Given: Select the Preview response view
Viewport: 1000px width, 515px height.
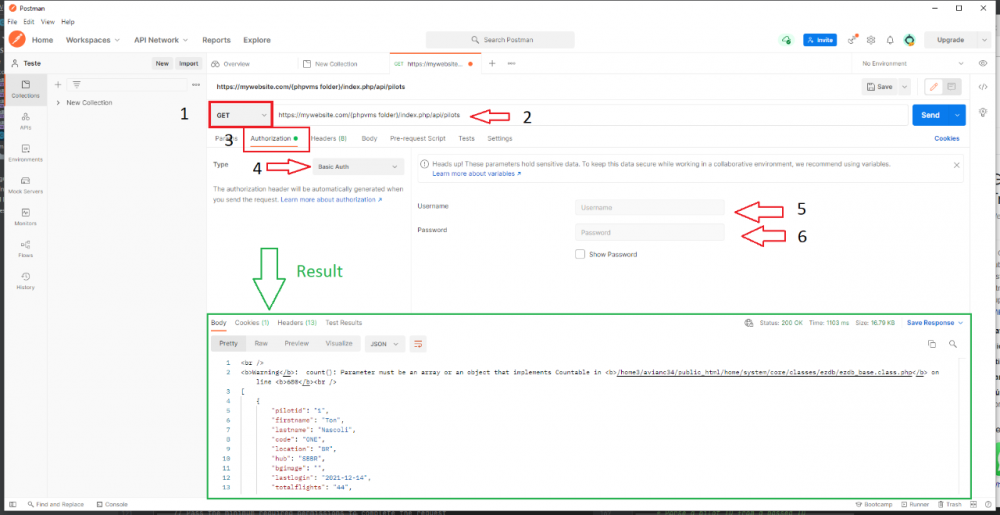Looking at the screenshot, I should point(296,343).
